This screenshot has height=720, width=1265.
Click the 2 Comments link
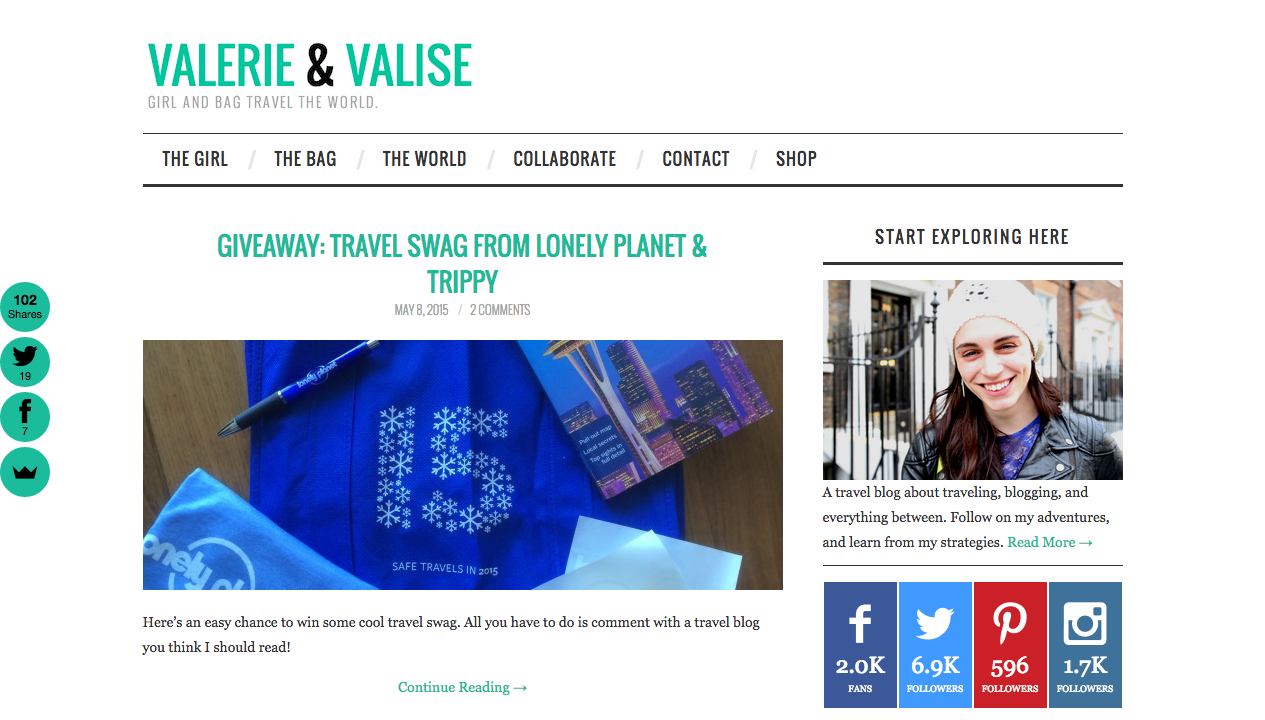[500, 310]
